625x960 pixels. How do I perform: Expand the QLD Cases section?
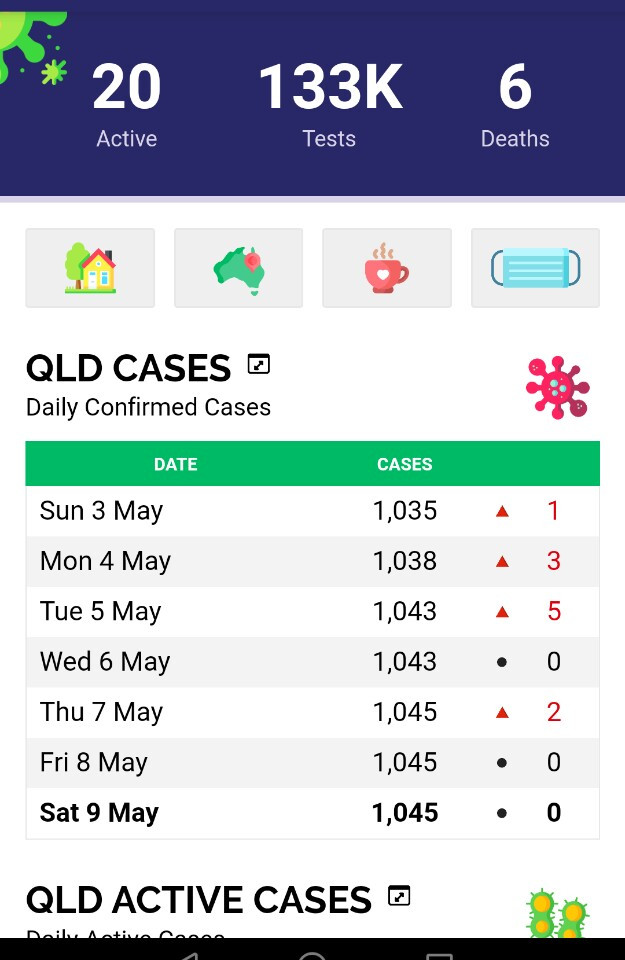tap(259, 365)
